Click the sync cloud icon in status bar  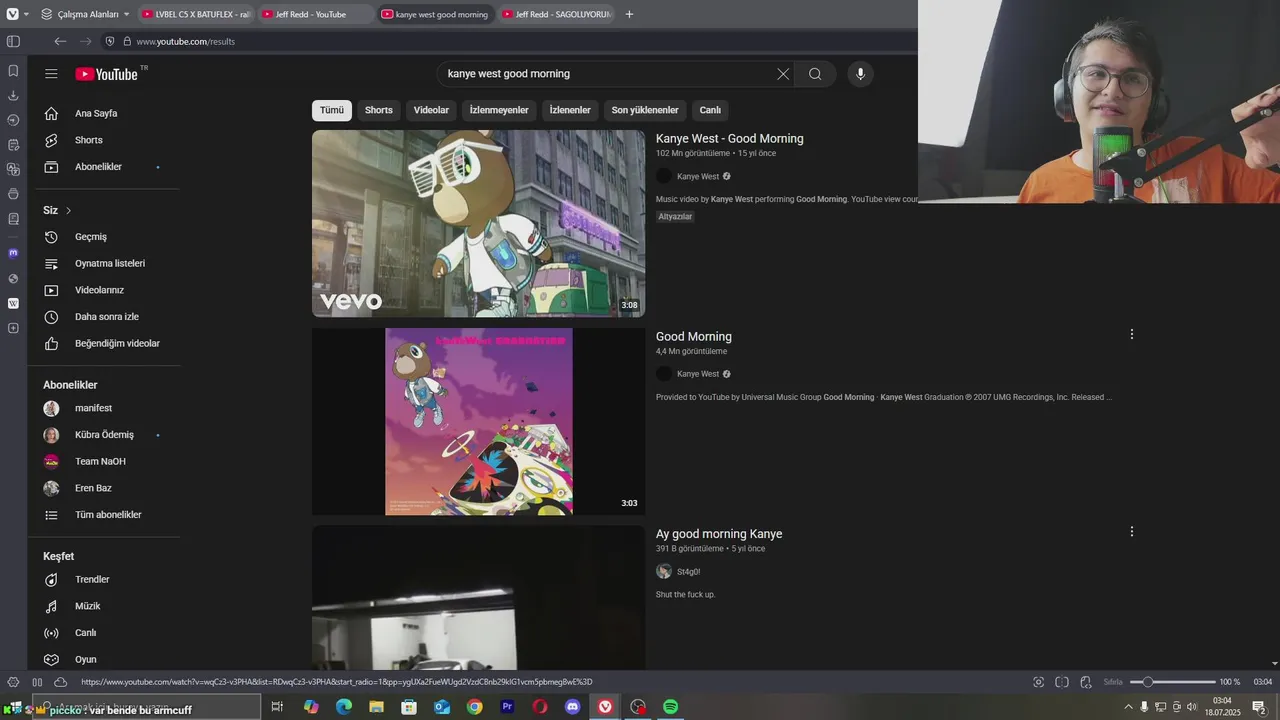60,682
